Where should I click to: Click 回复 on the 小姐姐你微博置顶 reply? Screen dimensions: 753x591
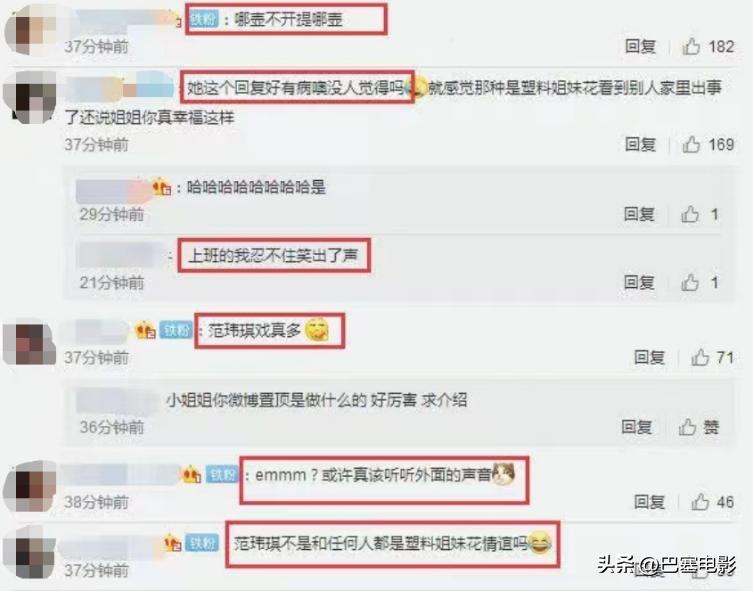click(637, 426)
